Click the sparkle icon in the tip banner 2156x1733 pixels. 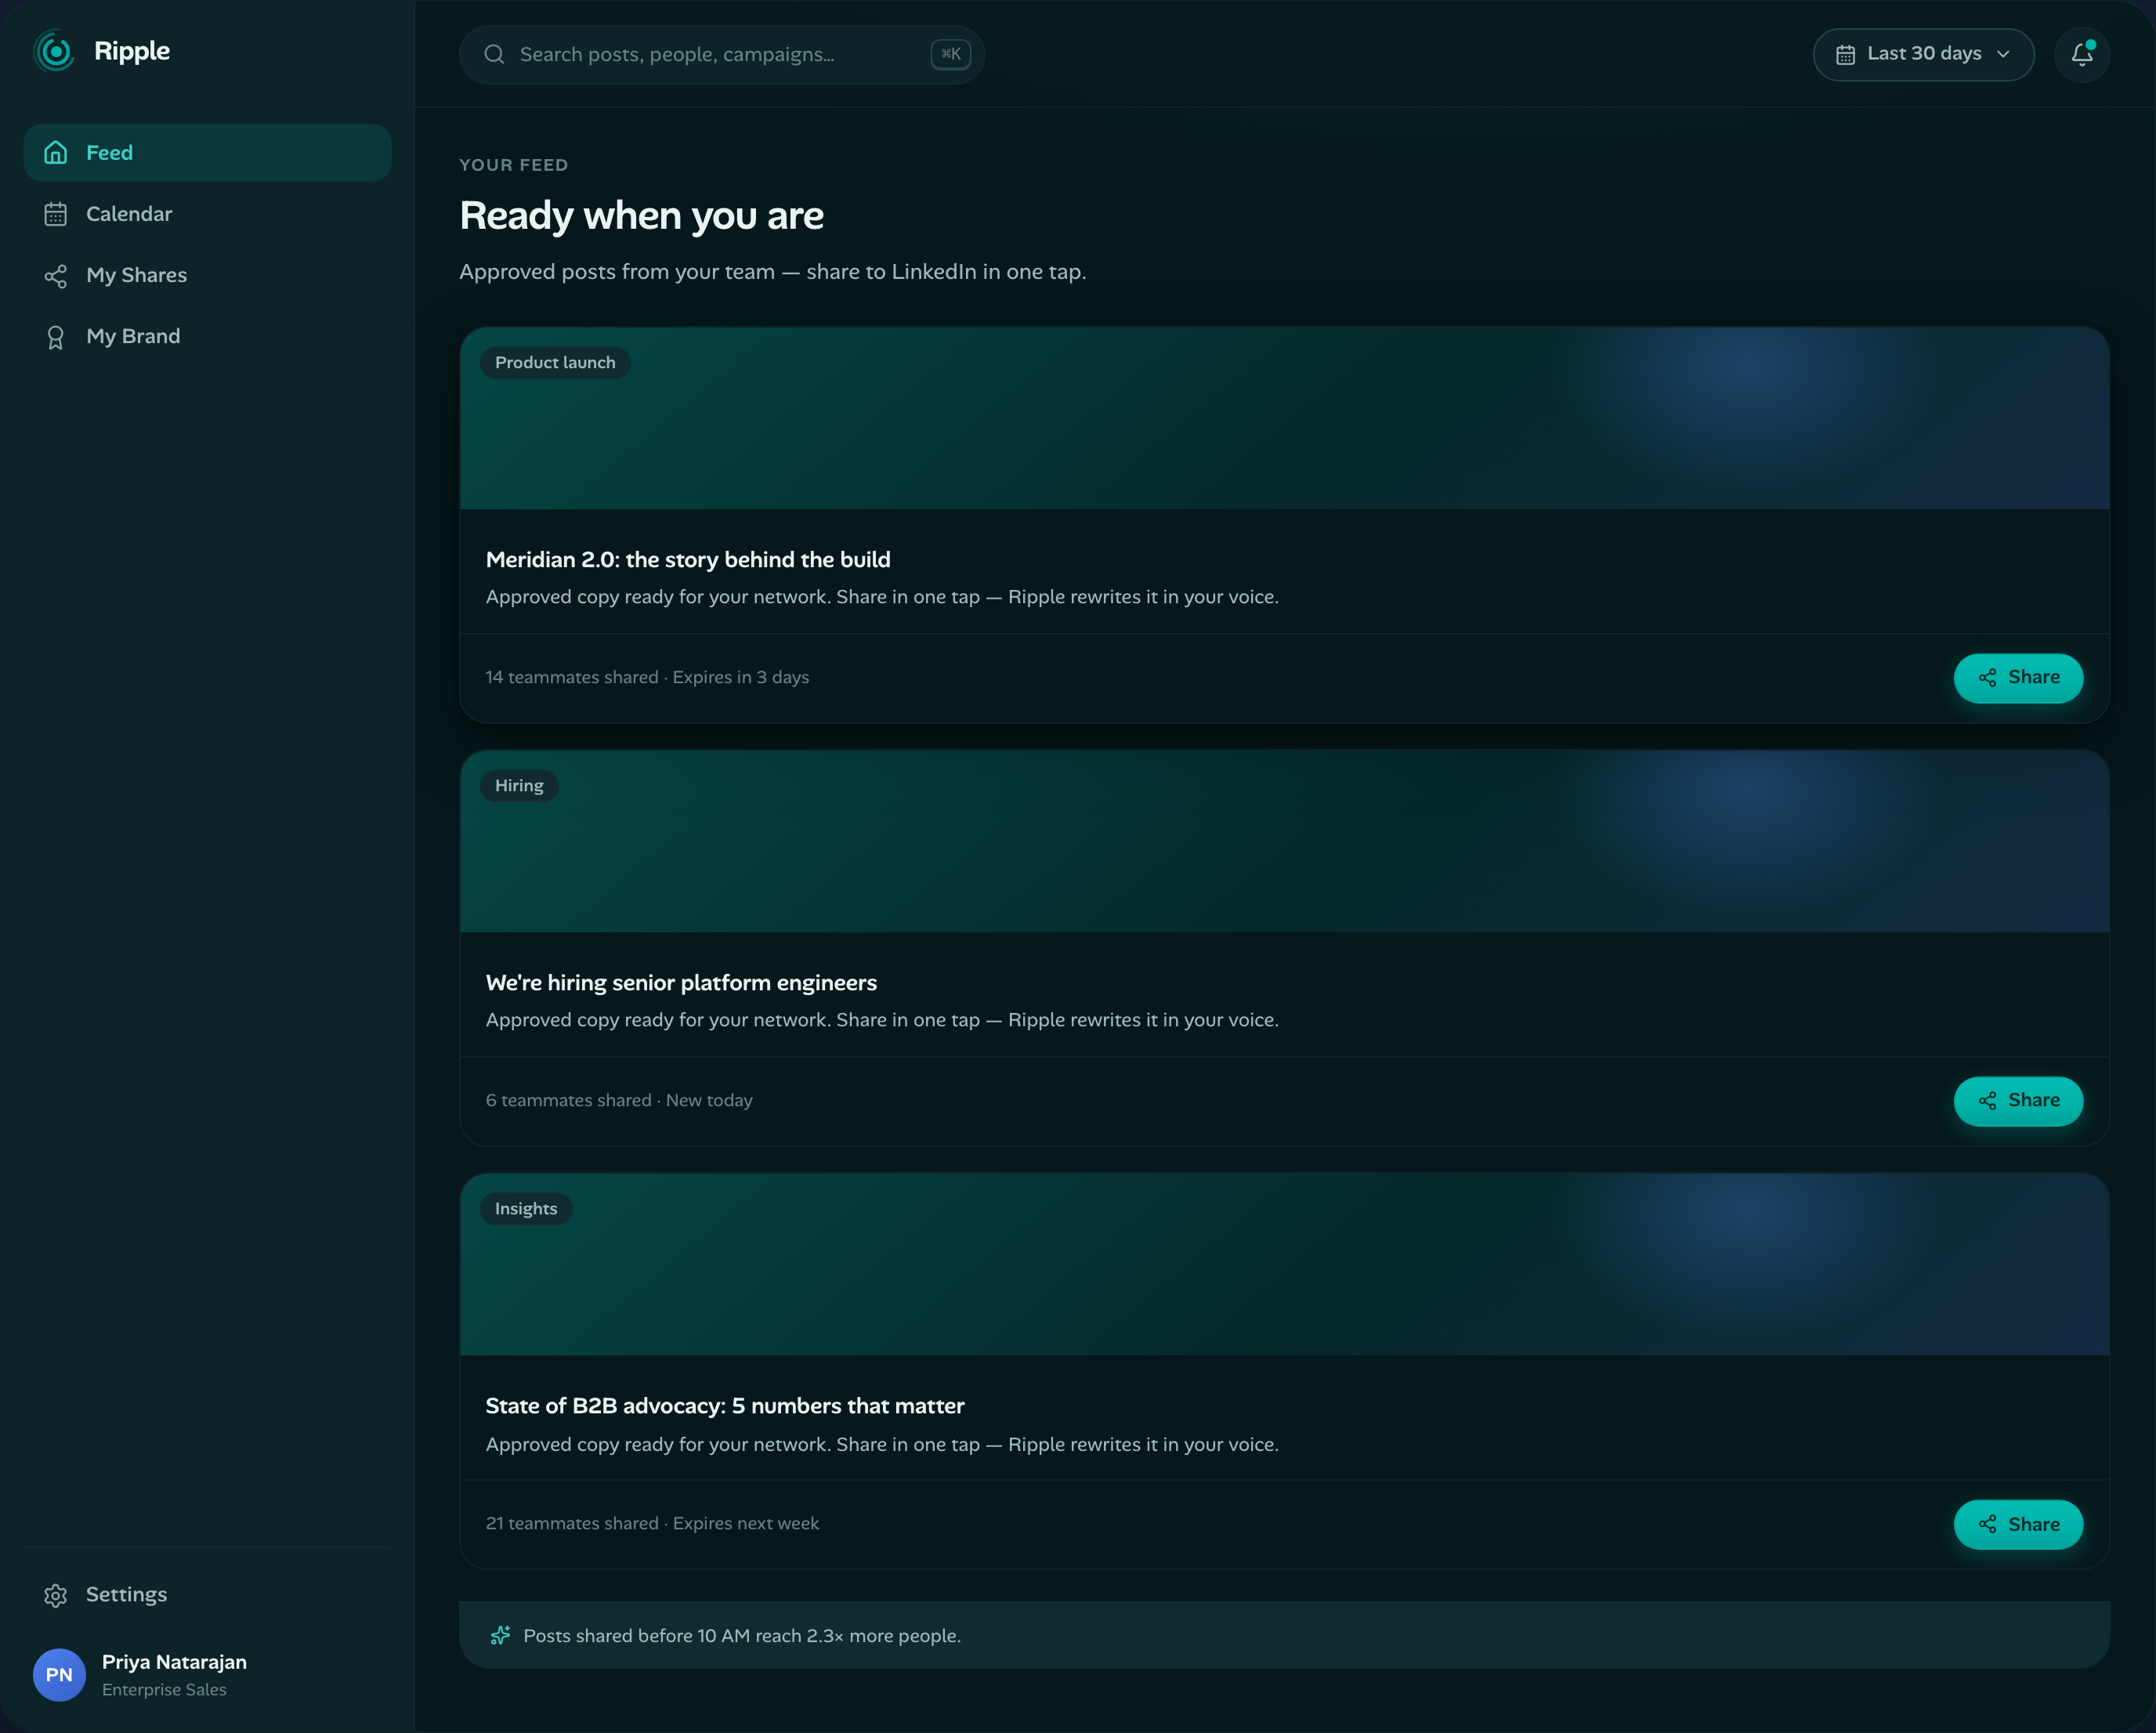click(x=500, y=1635)
